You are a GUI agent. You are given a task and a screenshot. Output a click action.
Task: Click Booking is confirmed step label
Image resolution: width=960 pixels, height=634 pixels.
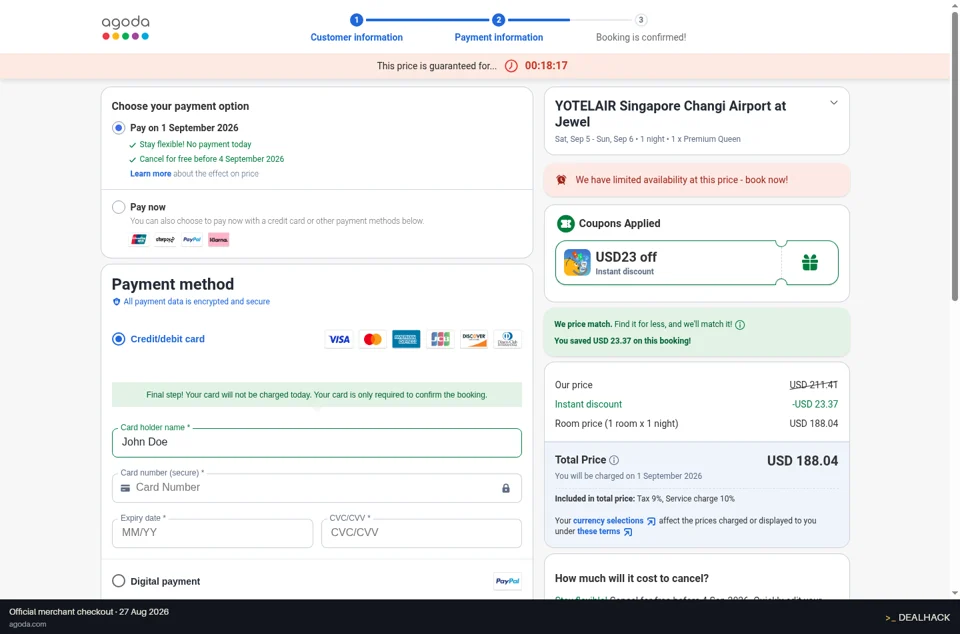pyautogui.click(x=641, y=37)
